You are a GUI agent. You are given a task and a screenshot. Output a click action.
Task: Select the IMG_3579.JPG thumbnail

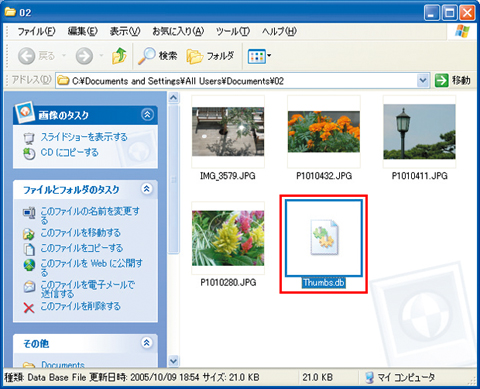[228, 132]
